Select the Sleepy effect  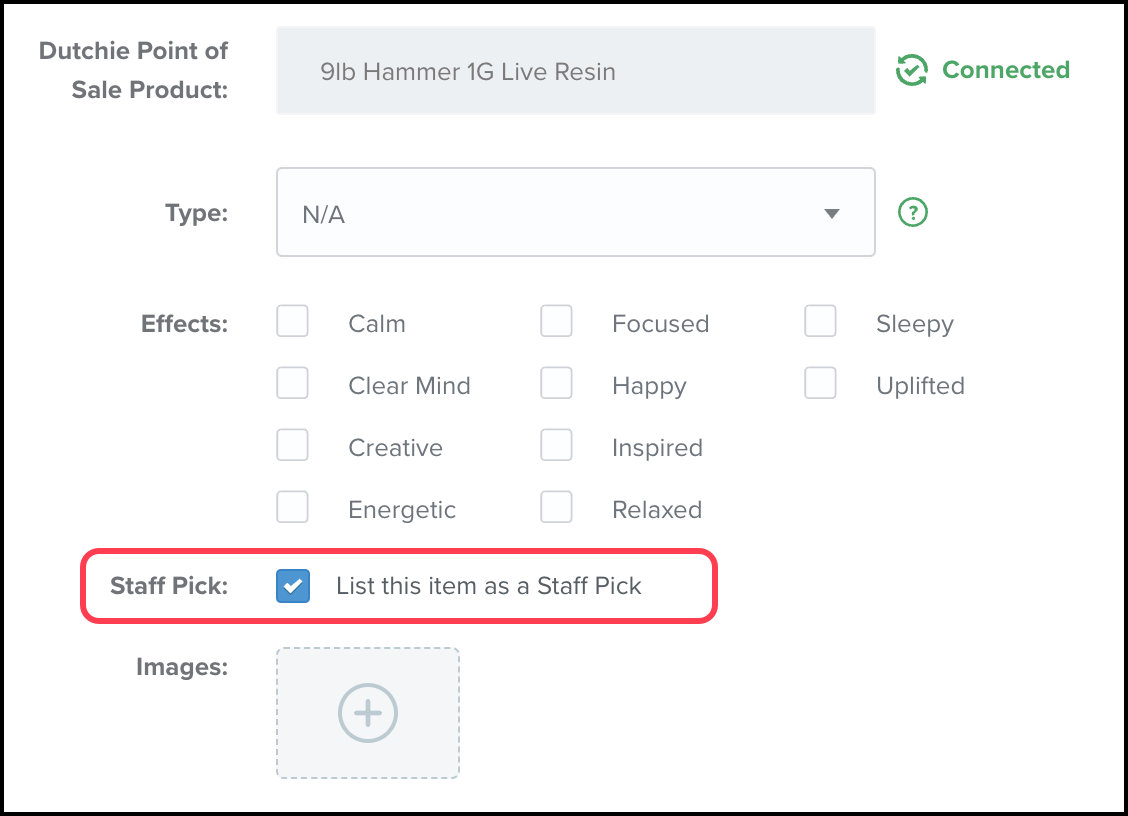(820, 321)
